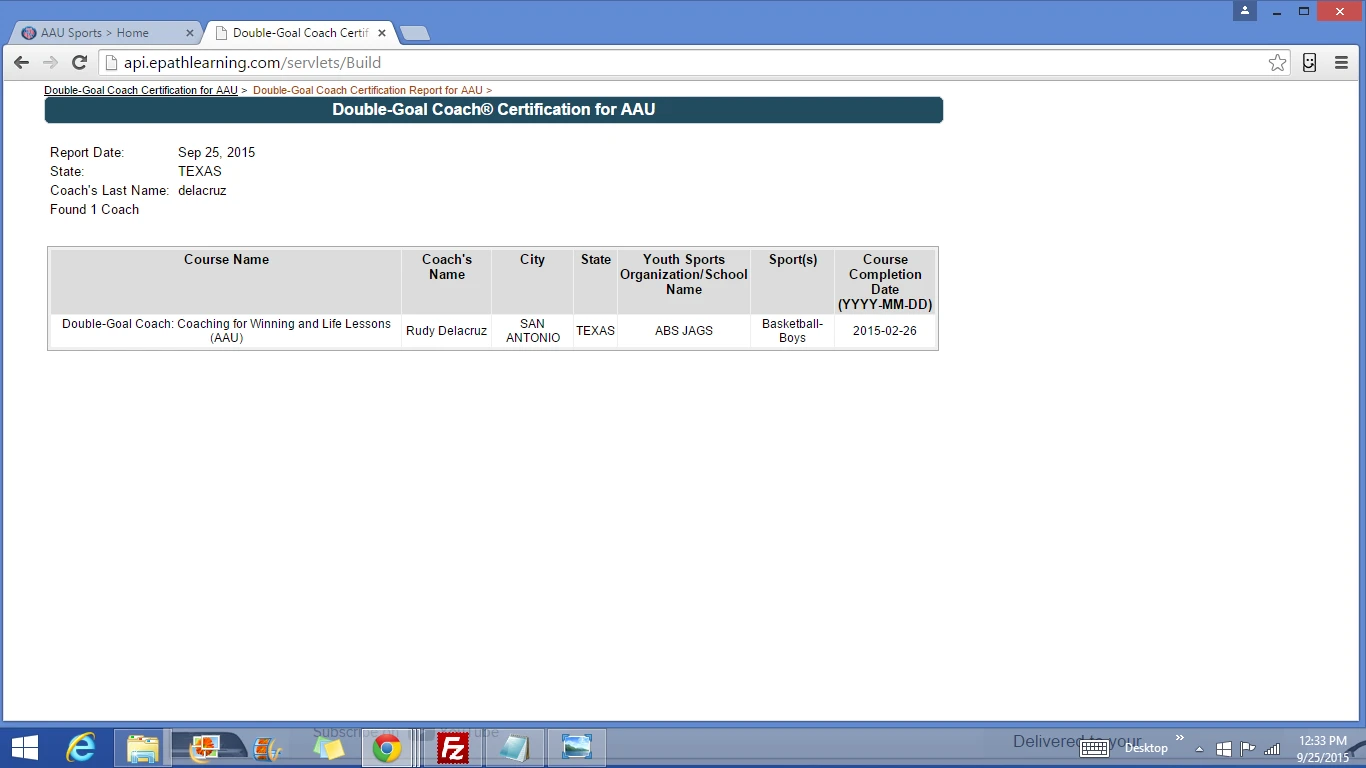Open the screen capture tool in taskbar
1366x768 pixels.
click(x=577, y=748)
